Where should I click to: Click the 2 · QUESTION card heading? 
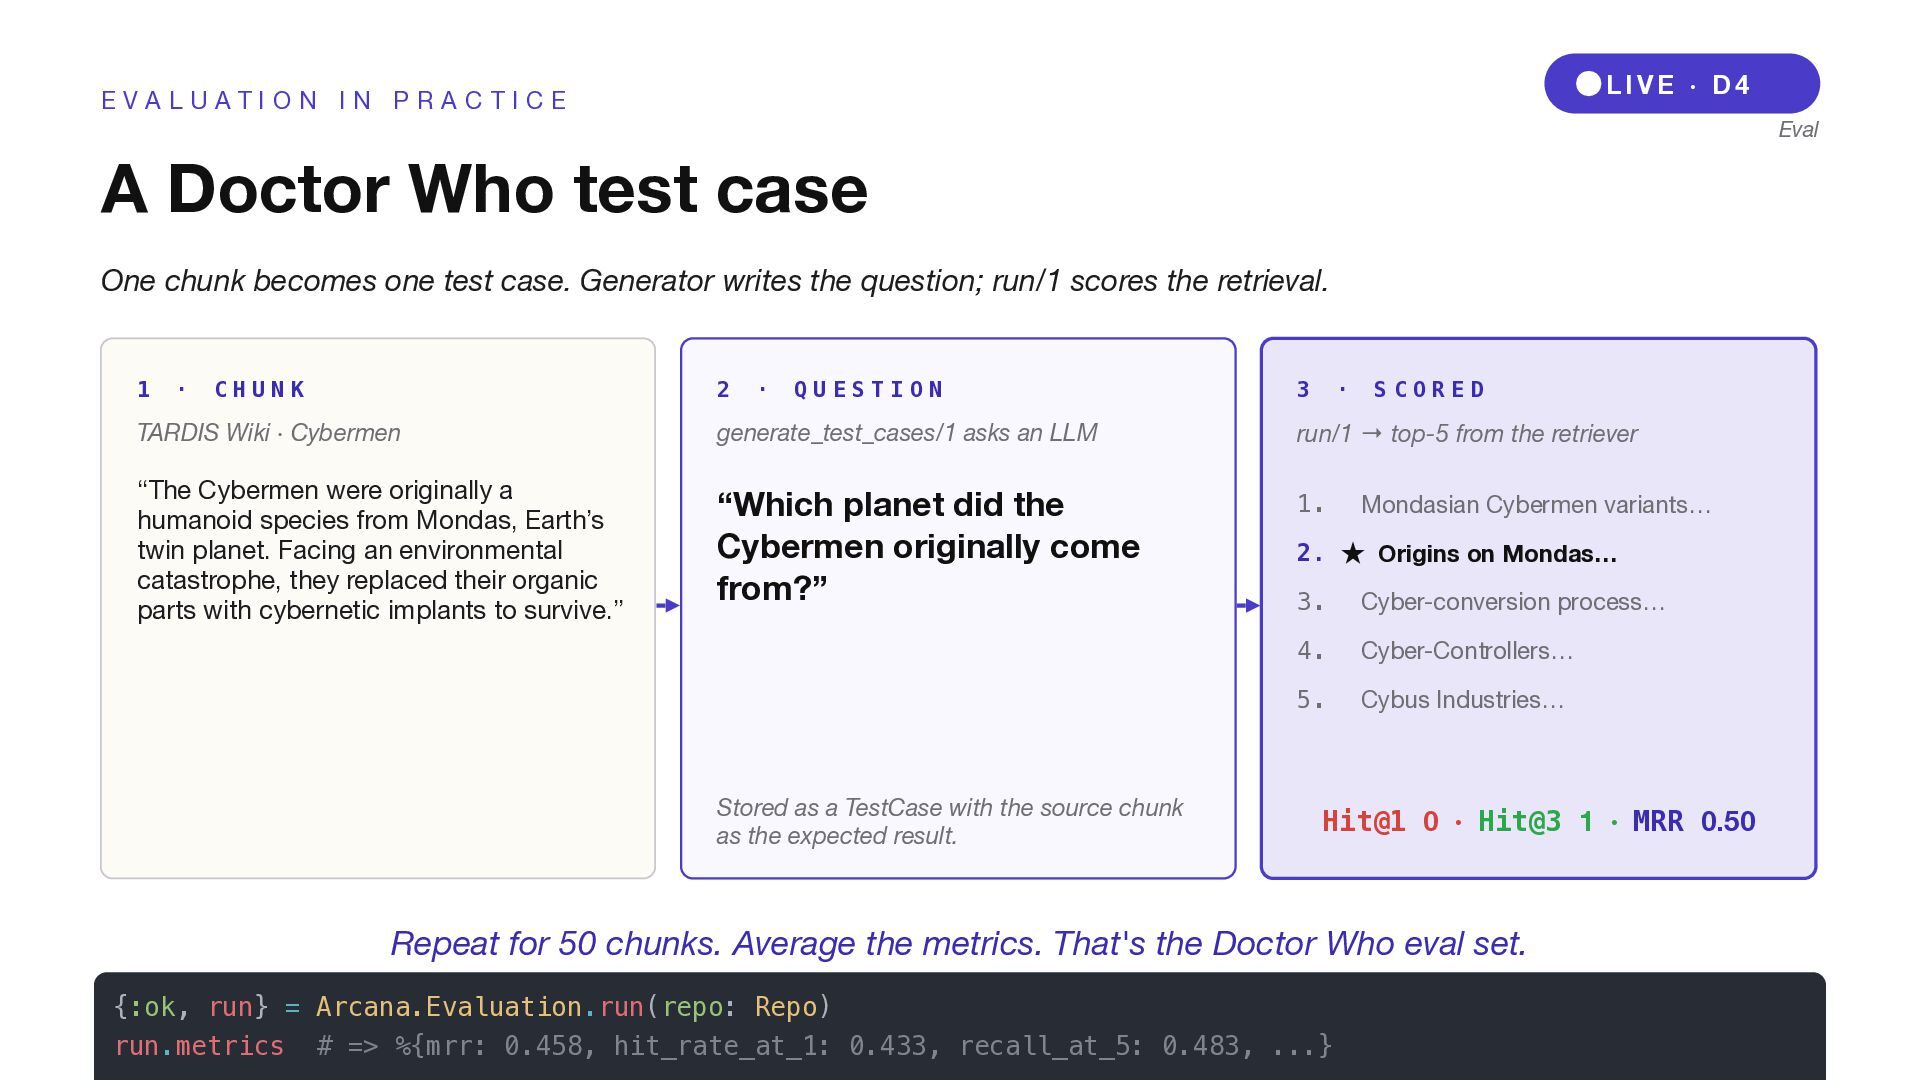(x=830, y=389)
